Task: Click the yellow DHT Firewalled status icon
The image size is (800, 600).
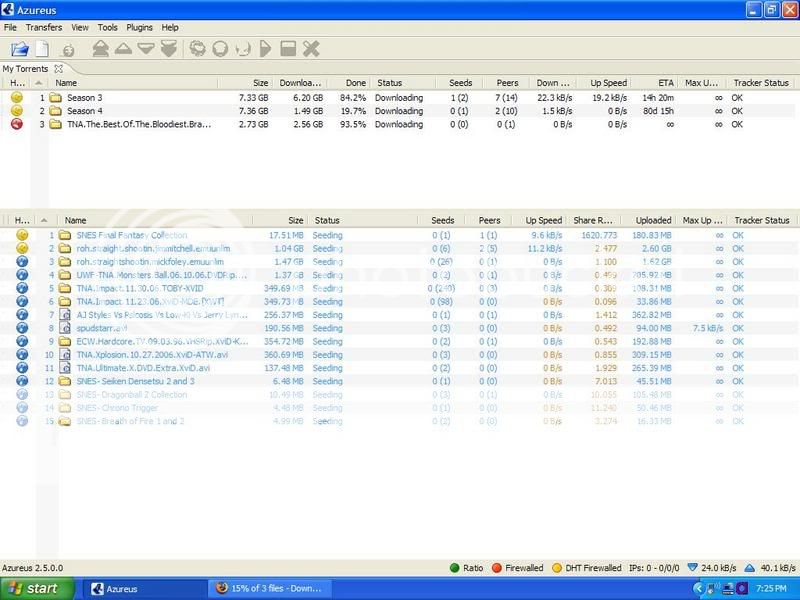Action: 557,568
